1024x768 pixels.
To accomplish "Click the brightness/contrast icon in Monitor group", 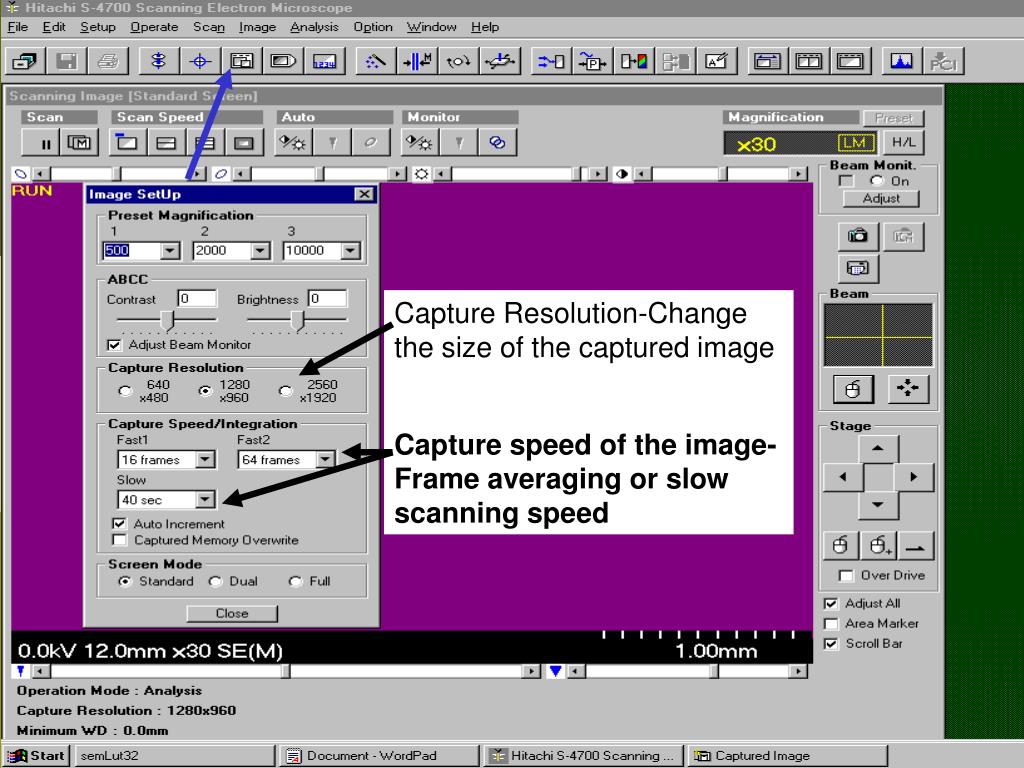I will tap(419, 143).
